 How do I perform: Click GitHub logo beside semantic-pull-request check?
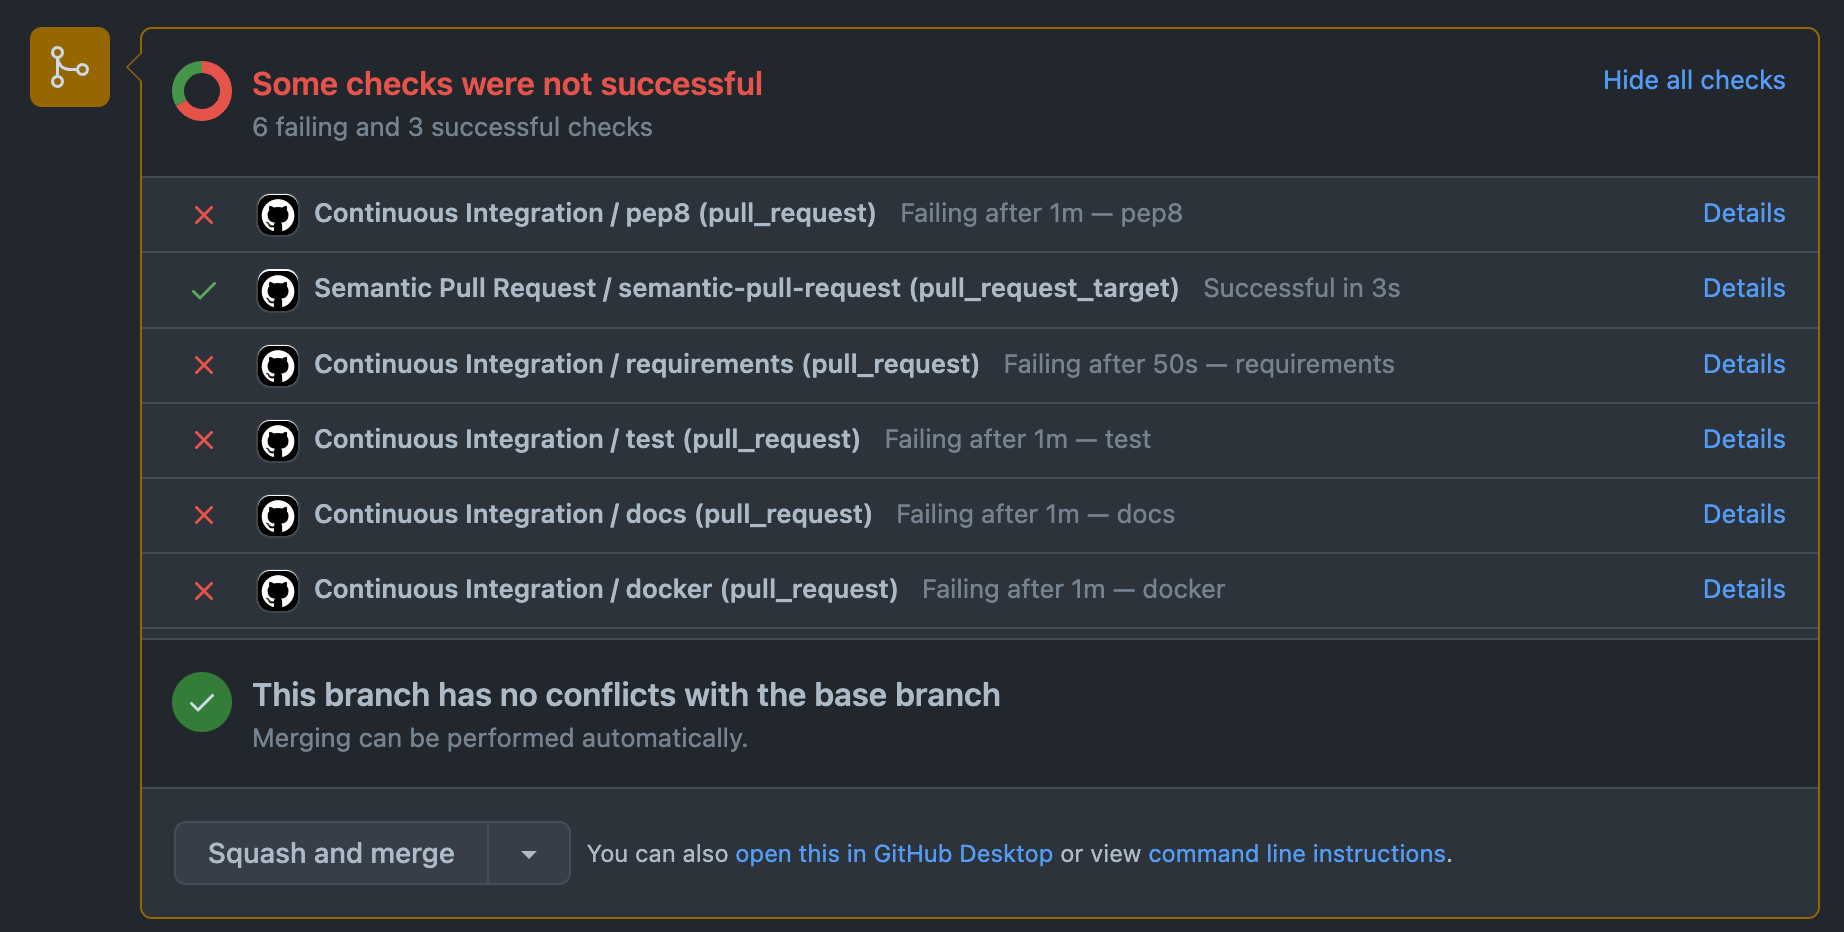click(x=278, y=290)
